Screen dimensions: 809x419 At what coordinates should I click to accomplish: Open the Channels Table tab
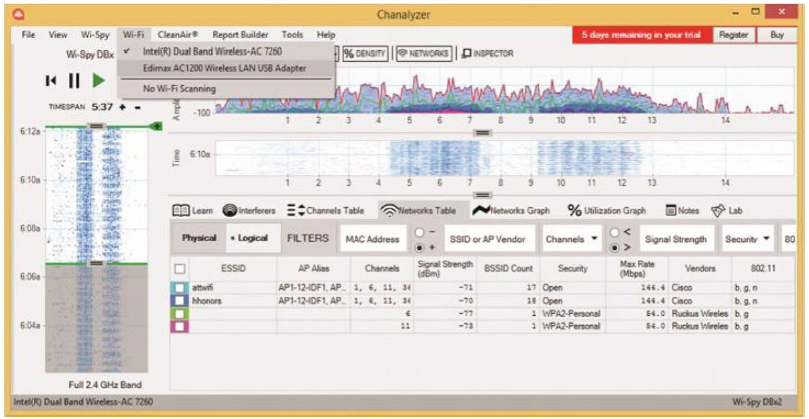tap(325, 211)
